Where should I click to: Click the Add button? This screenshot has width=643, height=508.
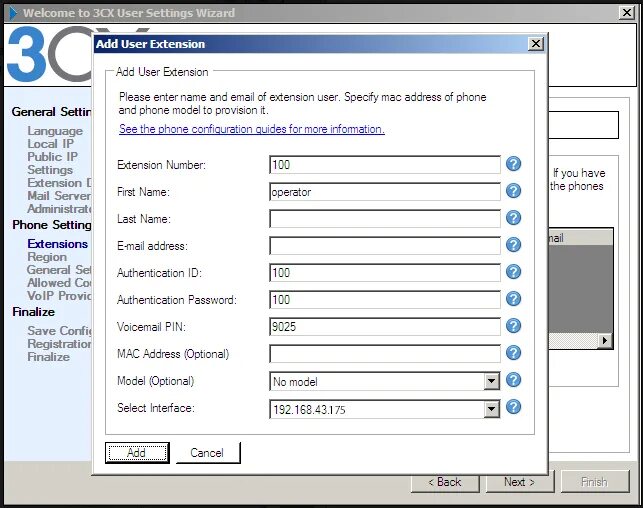point(137,453)
